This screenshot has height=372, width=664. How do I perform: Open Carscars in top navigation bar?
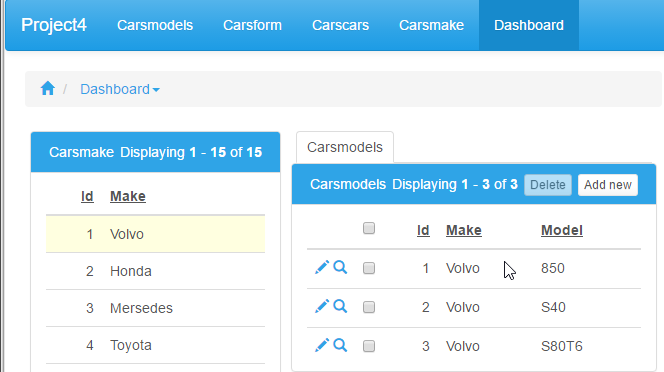(340, 25)
